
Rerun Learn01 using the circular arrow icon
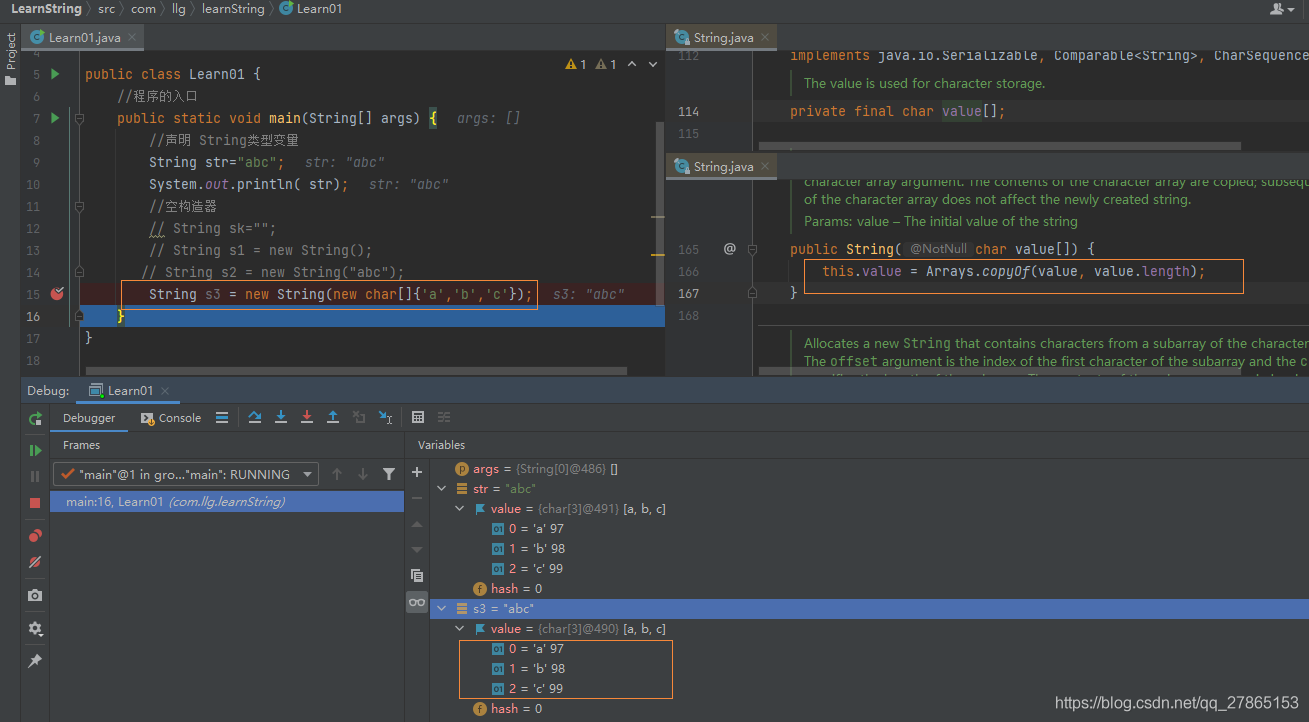tap(35, 418)
